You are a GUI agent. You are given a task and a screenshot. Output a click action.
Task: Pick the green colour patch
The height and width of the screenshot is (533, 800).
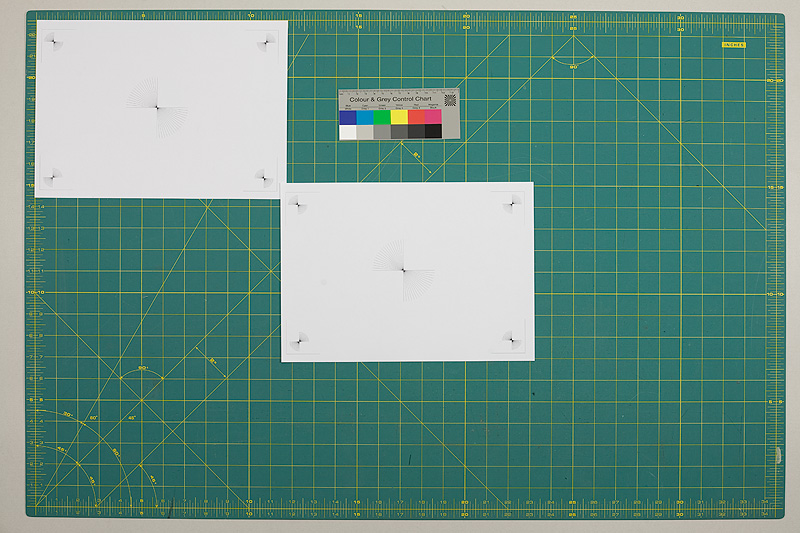point(381,116)
